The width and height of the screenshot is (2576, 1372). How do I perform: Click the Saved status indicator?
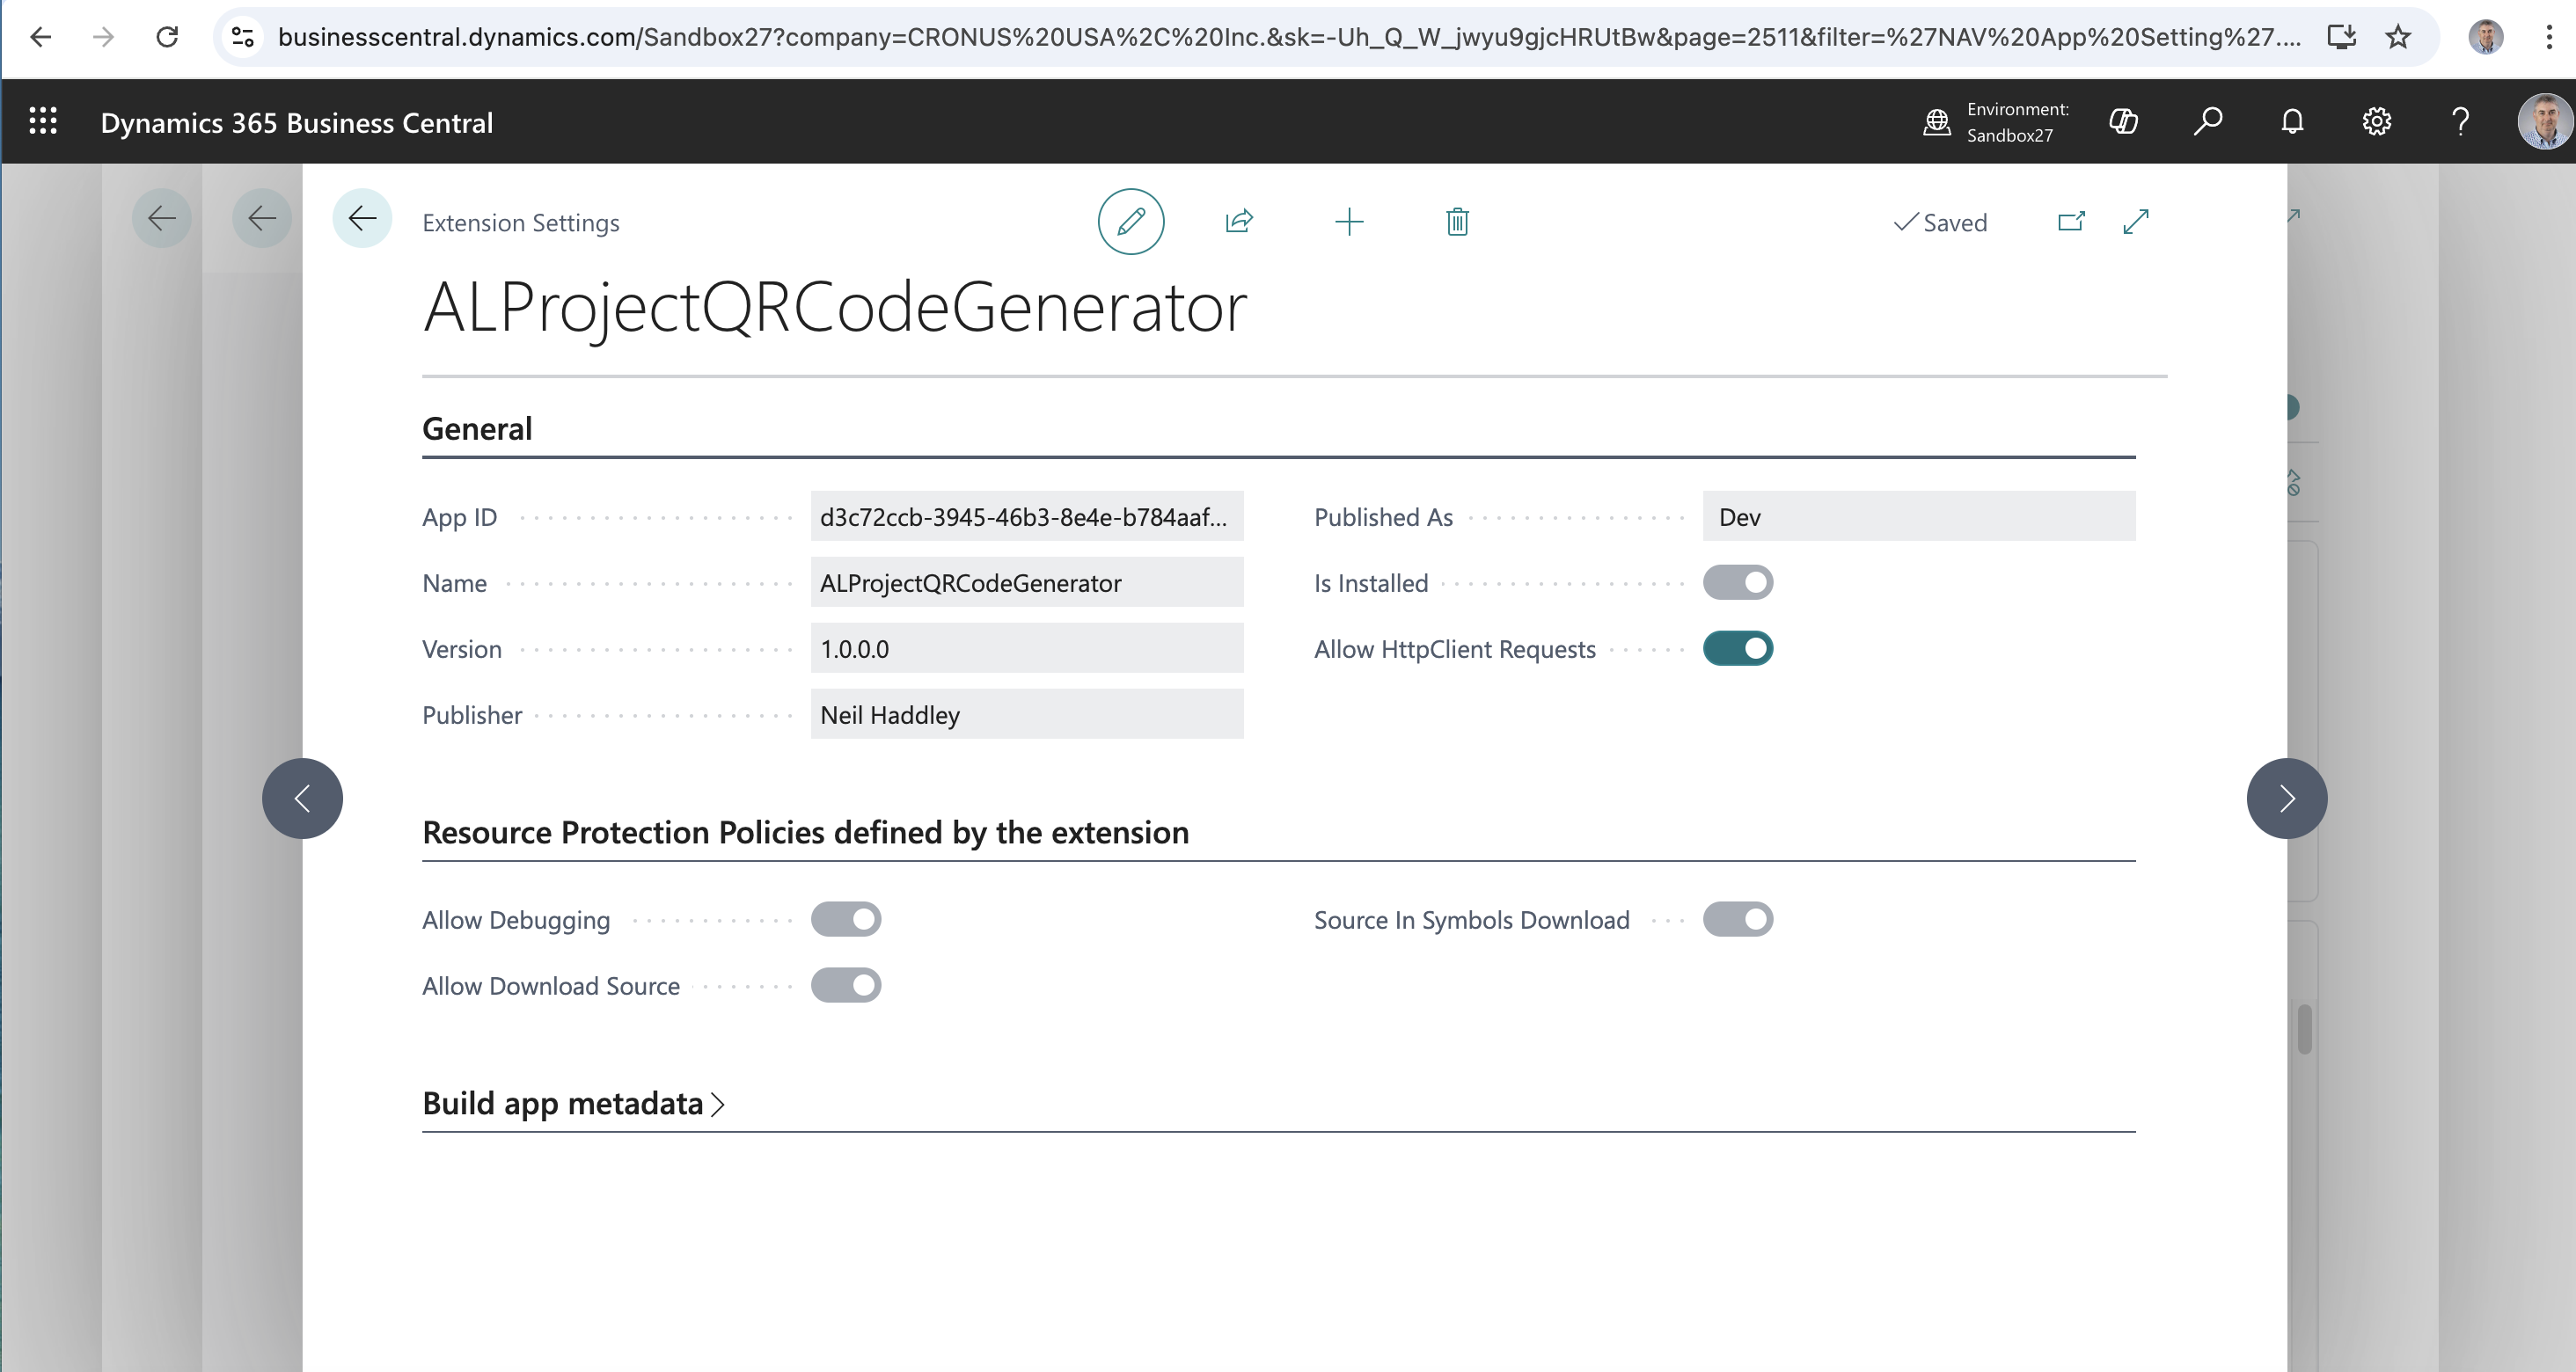tap(1940, 222)
